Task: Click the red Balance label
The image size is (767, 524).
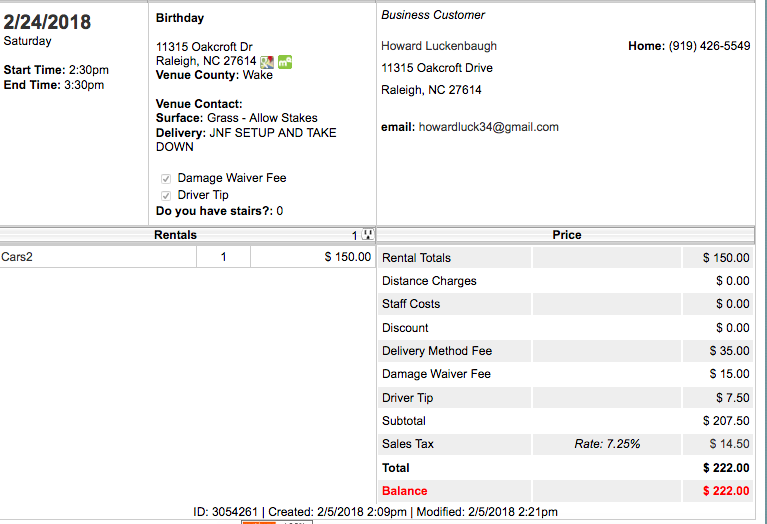Action: pyautogui.click(x=404, y=491)
